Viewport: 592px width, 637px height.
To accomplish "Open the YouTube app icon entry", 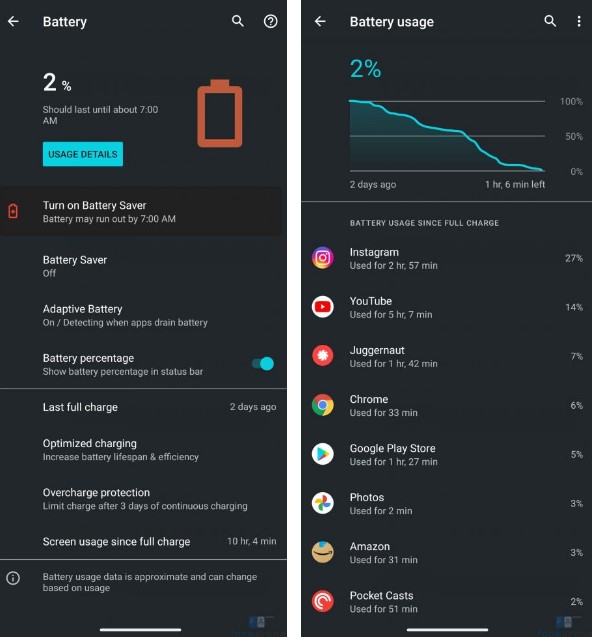I will (323, 307).
